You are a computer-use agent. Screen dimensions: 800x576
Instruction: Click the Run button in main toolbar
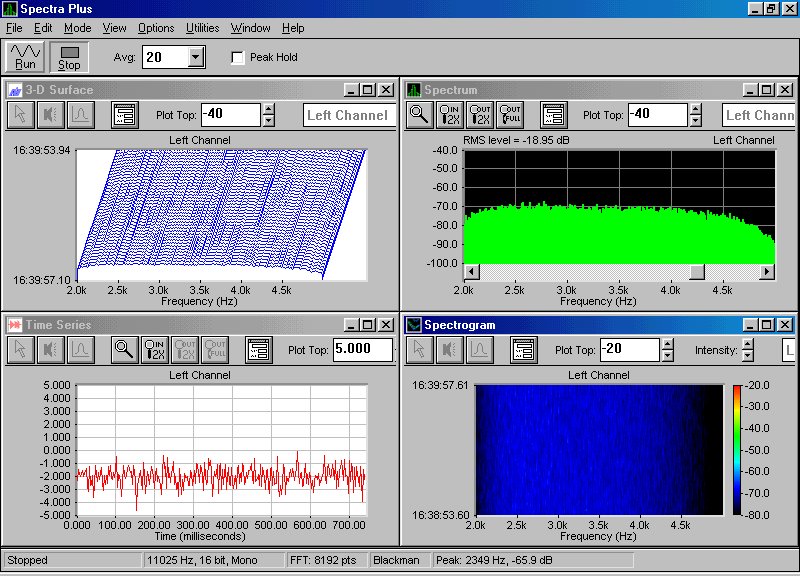[x=25, y=57]
